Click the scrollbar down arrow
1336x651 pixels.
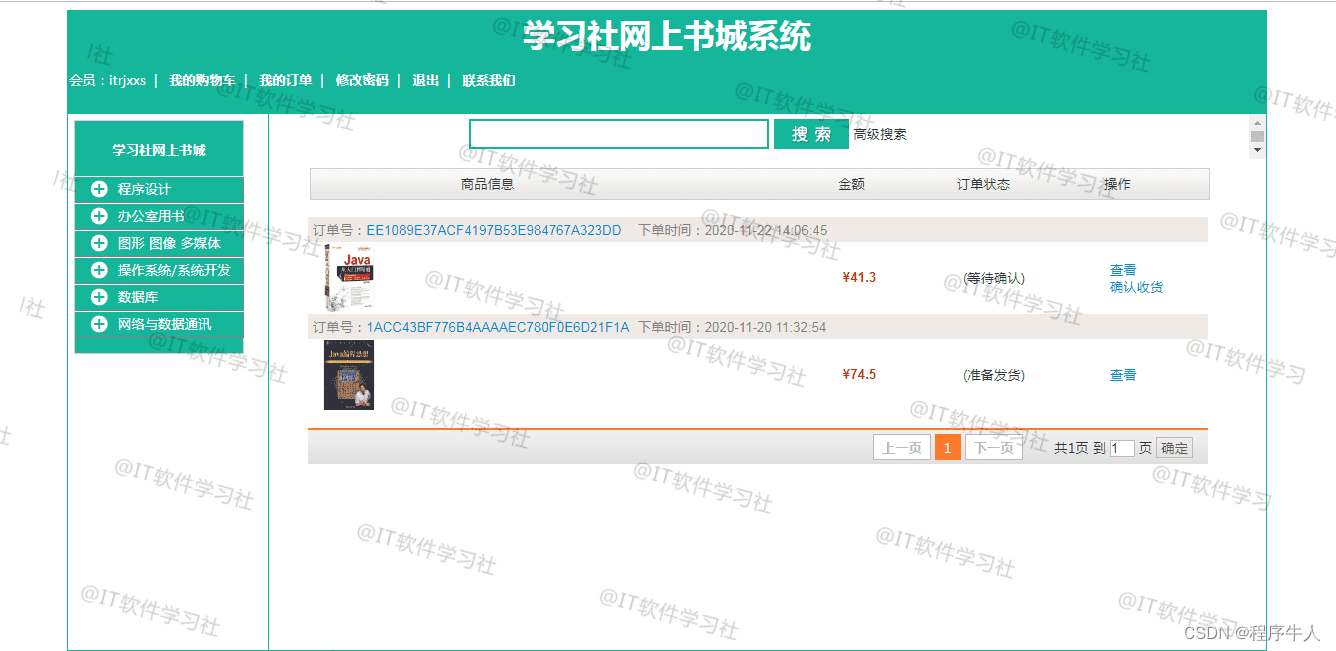[x=1258, y=151]
